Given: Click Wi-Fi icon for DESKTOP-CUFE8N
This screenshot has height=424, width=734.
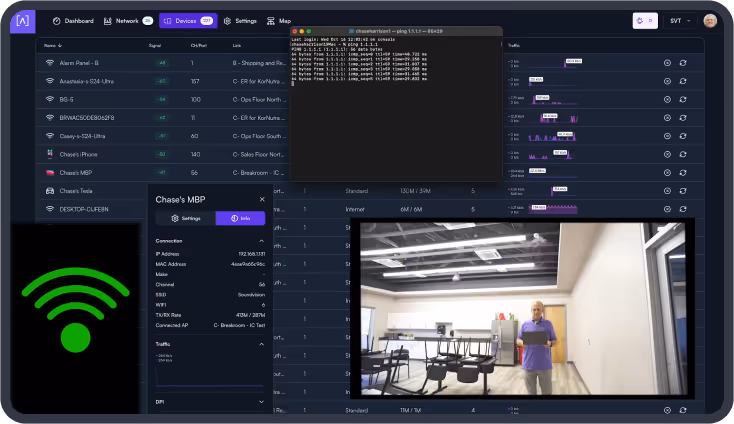Looking at the screenshot, I should [50, 209].
